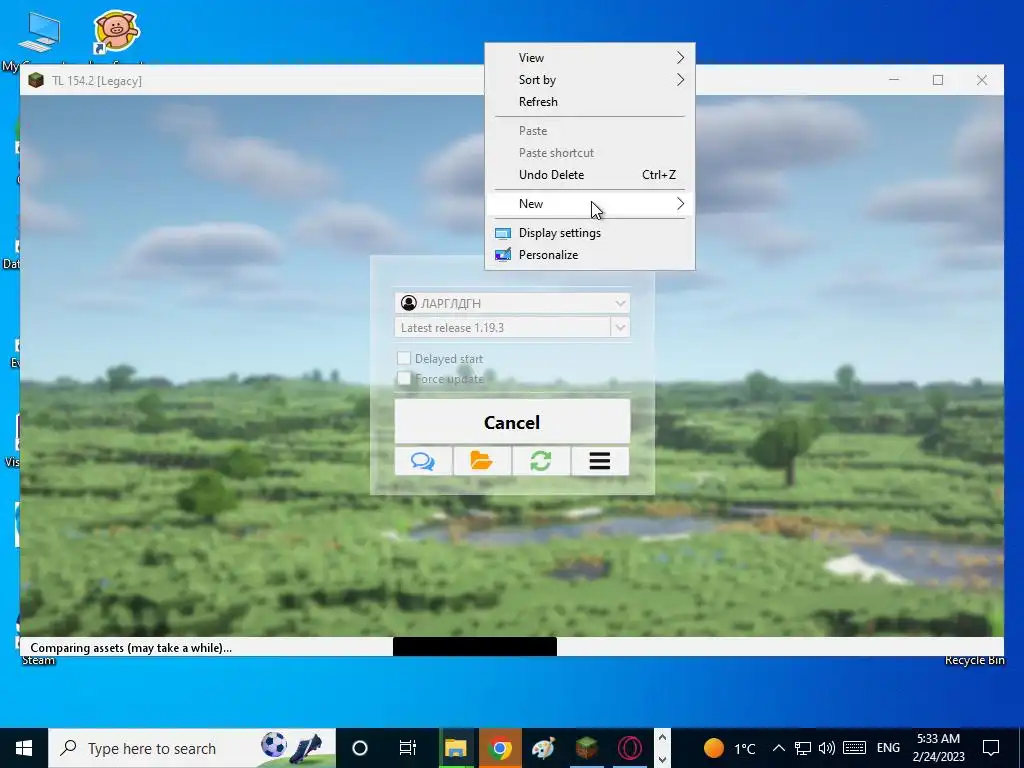Screen dimensions: 1024x768
Task: Toggle the Force update checkbox
Action: (x=404, y=379)
